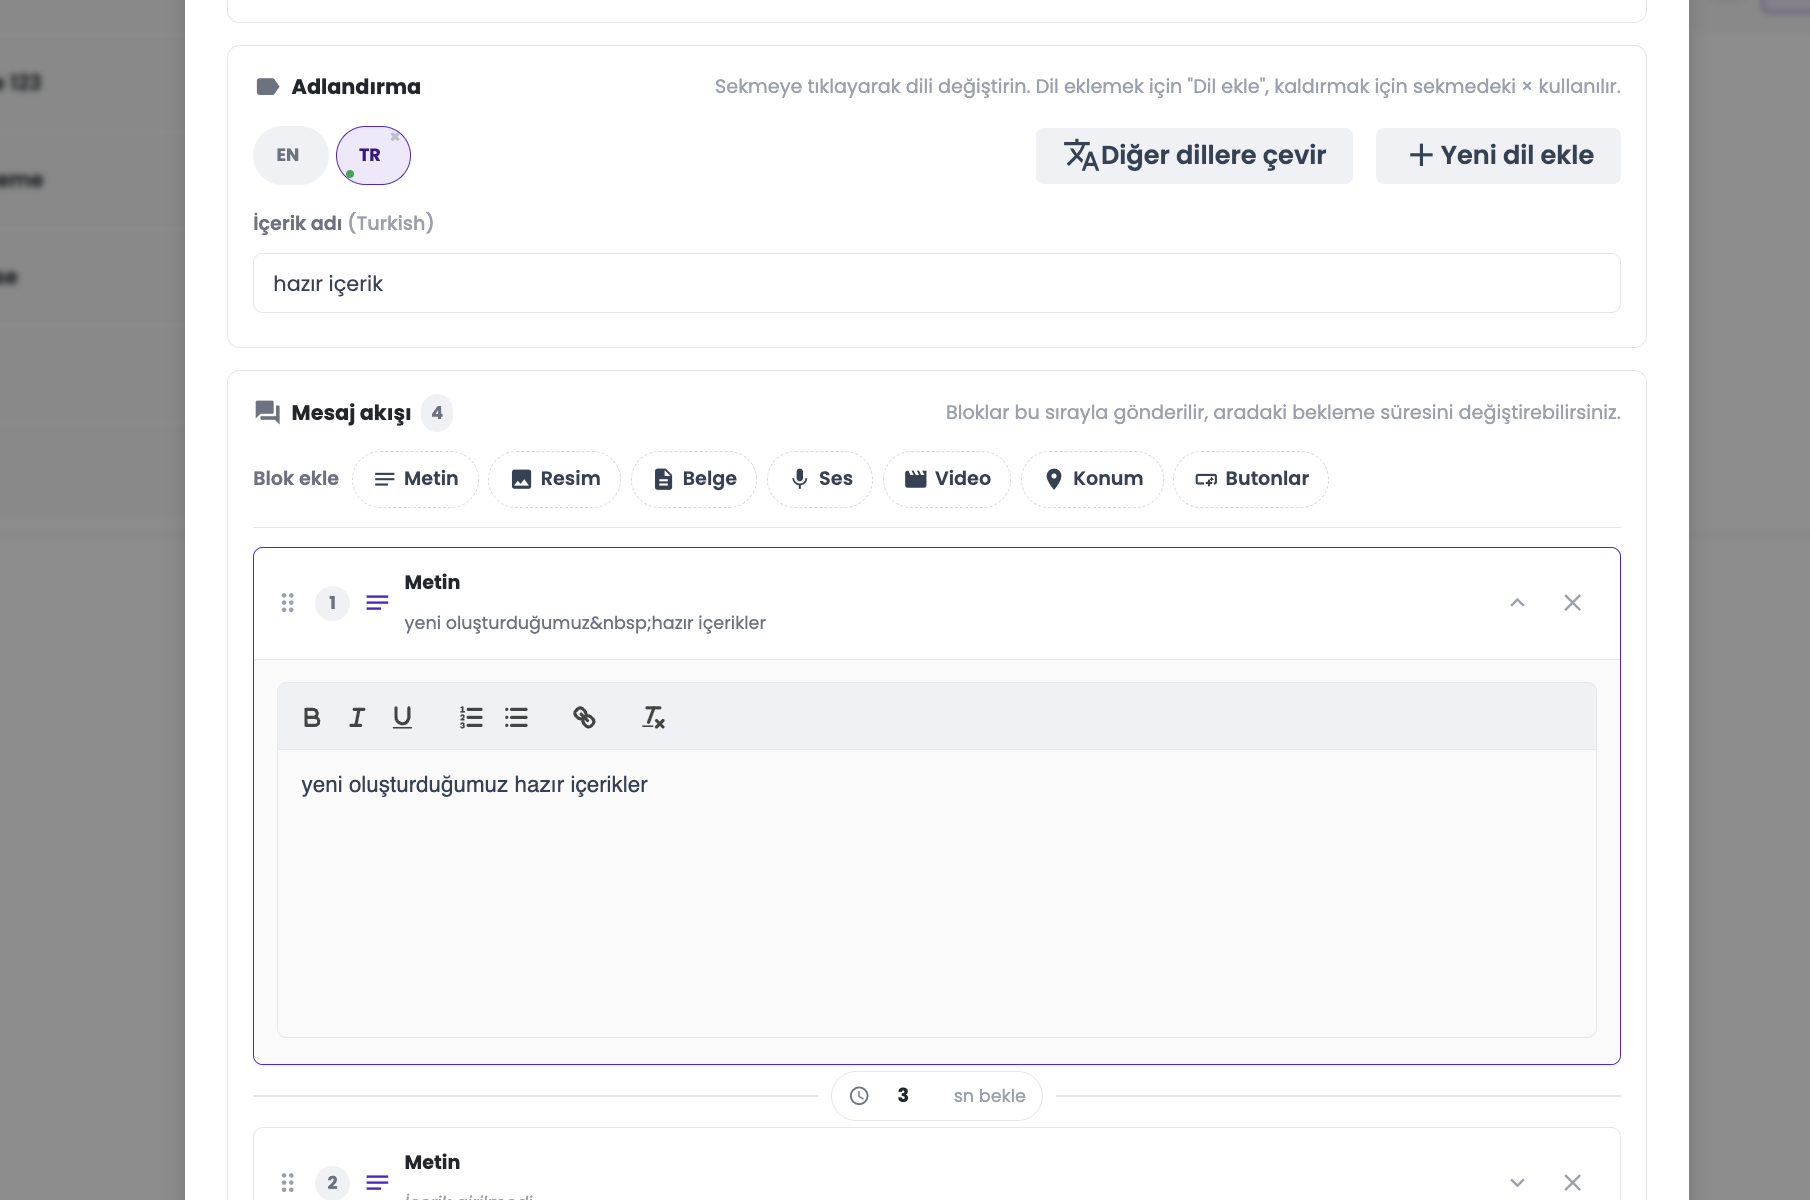Viewport: 1810px width, 1200px height.
Task: Insert a bulleted list
Action: coord(516,717)
